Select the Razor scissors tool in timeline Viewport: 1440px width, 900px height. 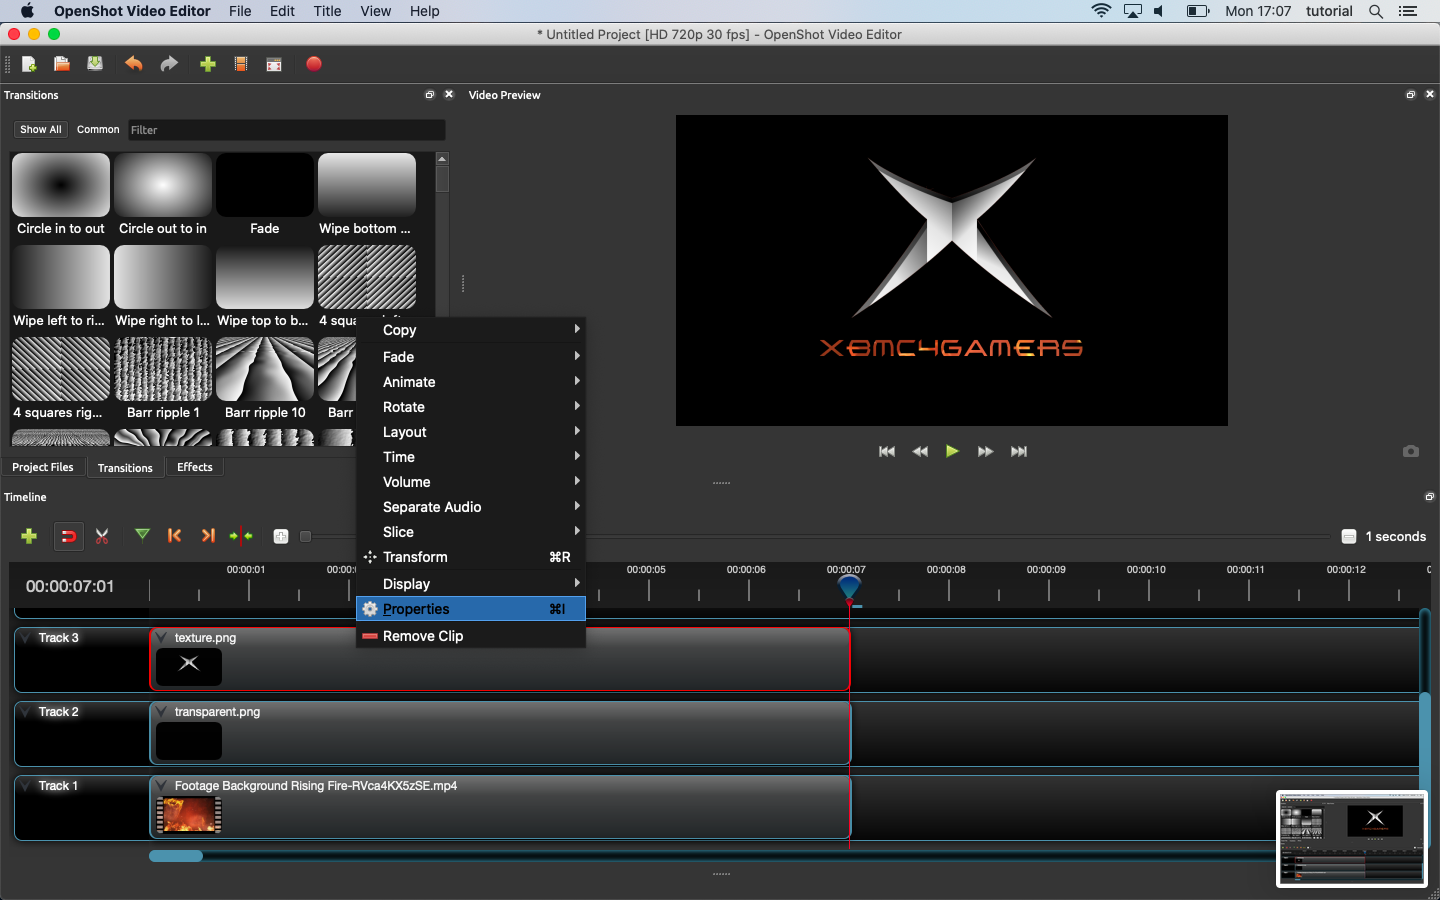tap(102, 536)
